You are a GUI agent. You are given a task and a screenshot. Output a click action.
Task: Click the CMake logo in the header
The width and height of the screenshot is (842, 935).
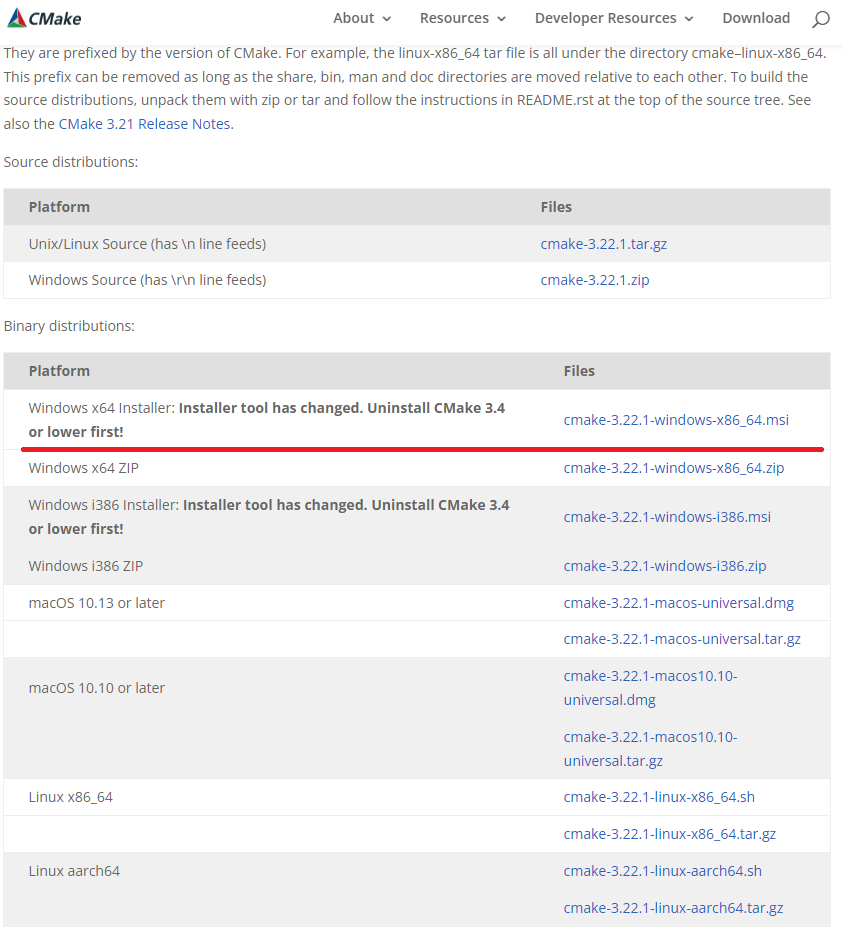pyautogui.click(x=44, y=18)
